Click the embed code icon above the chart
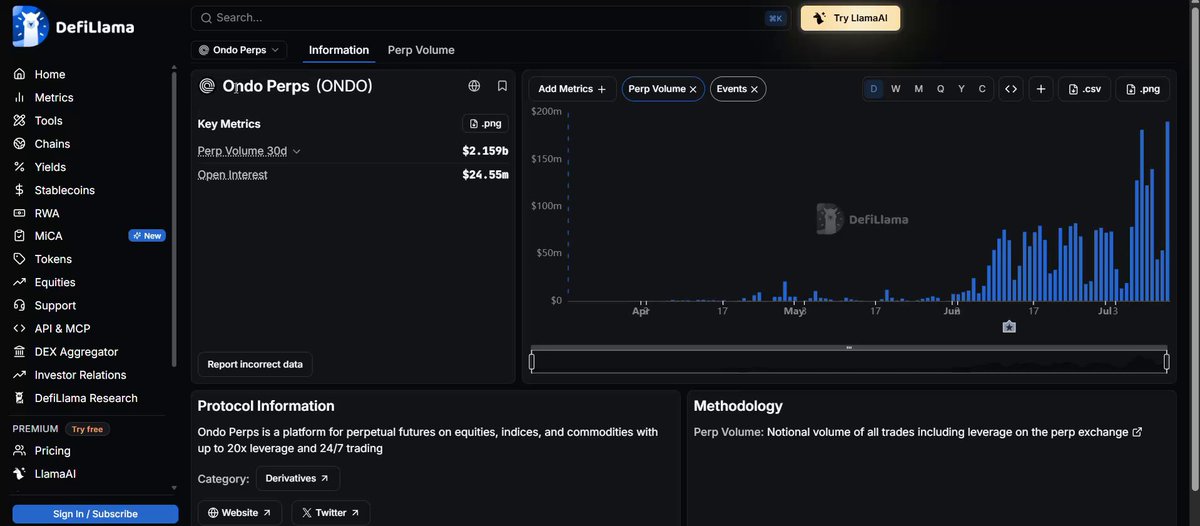 (x=1011, y=89)
